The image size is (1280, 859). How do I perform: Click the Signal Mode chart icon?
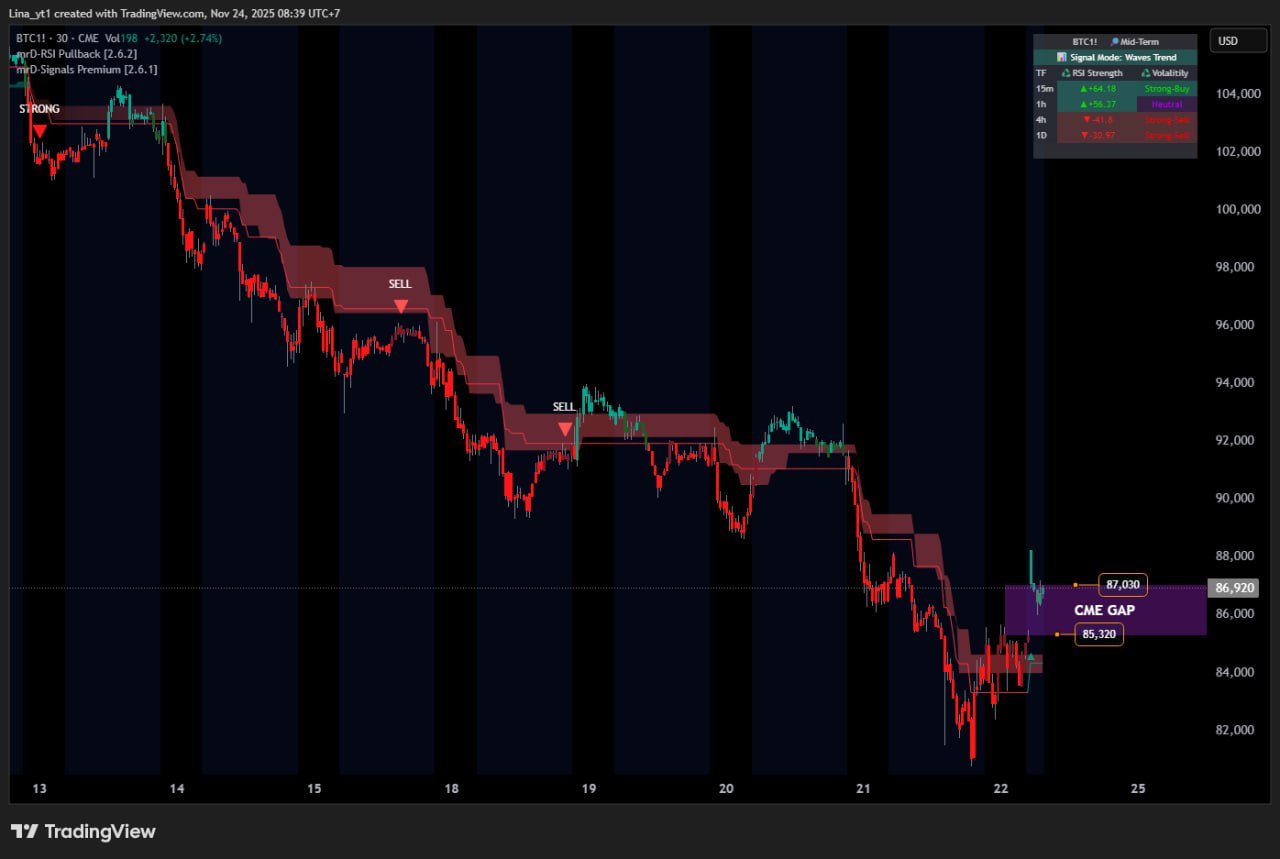[x=1062, y=57]
